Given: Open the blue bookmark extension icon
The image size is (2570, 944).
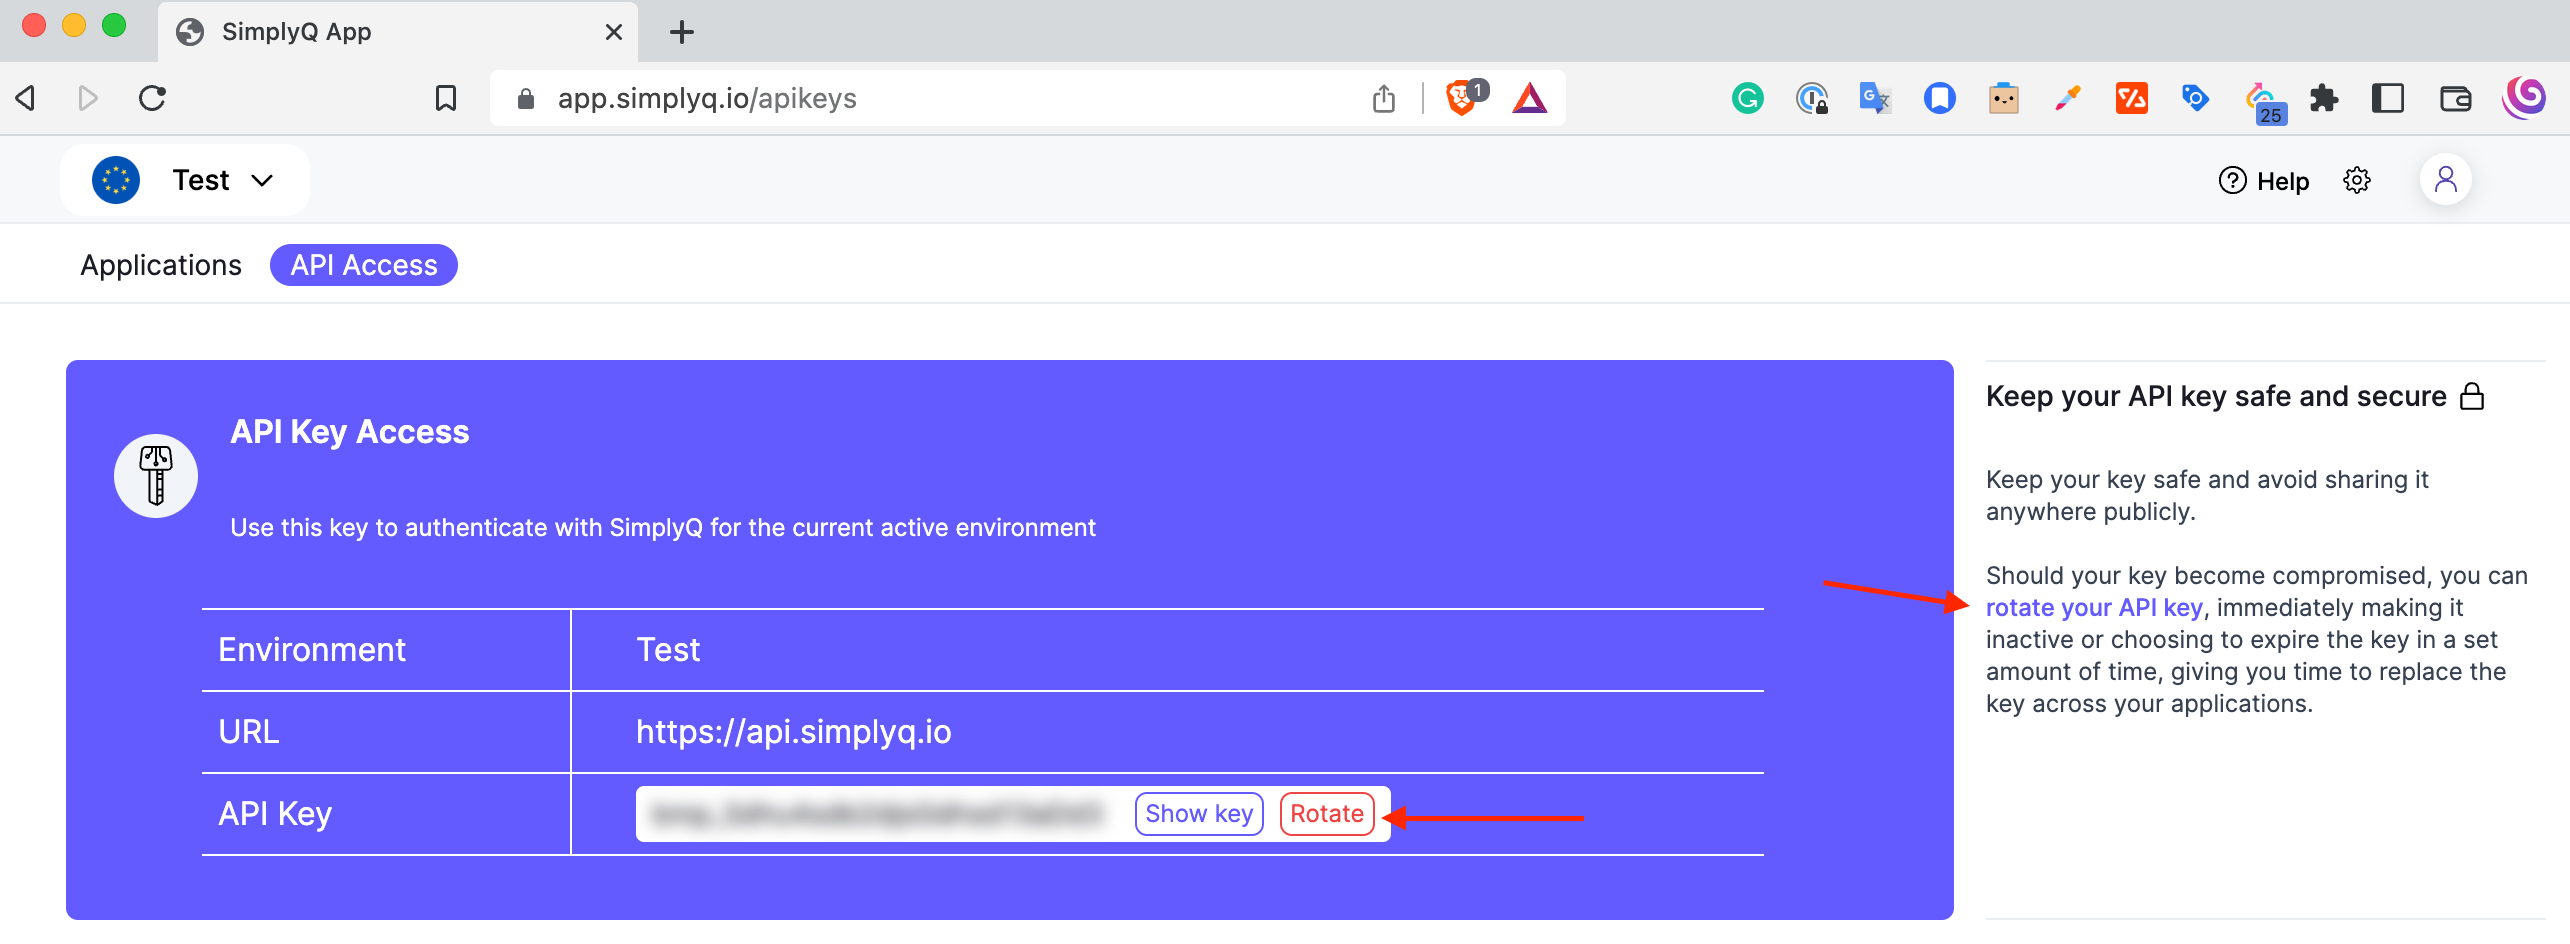Looking at the screenshot, I should click(x=1940, y=98).
